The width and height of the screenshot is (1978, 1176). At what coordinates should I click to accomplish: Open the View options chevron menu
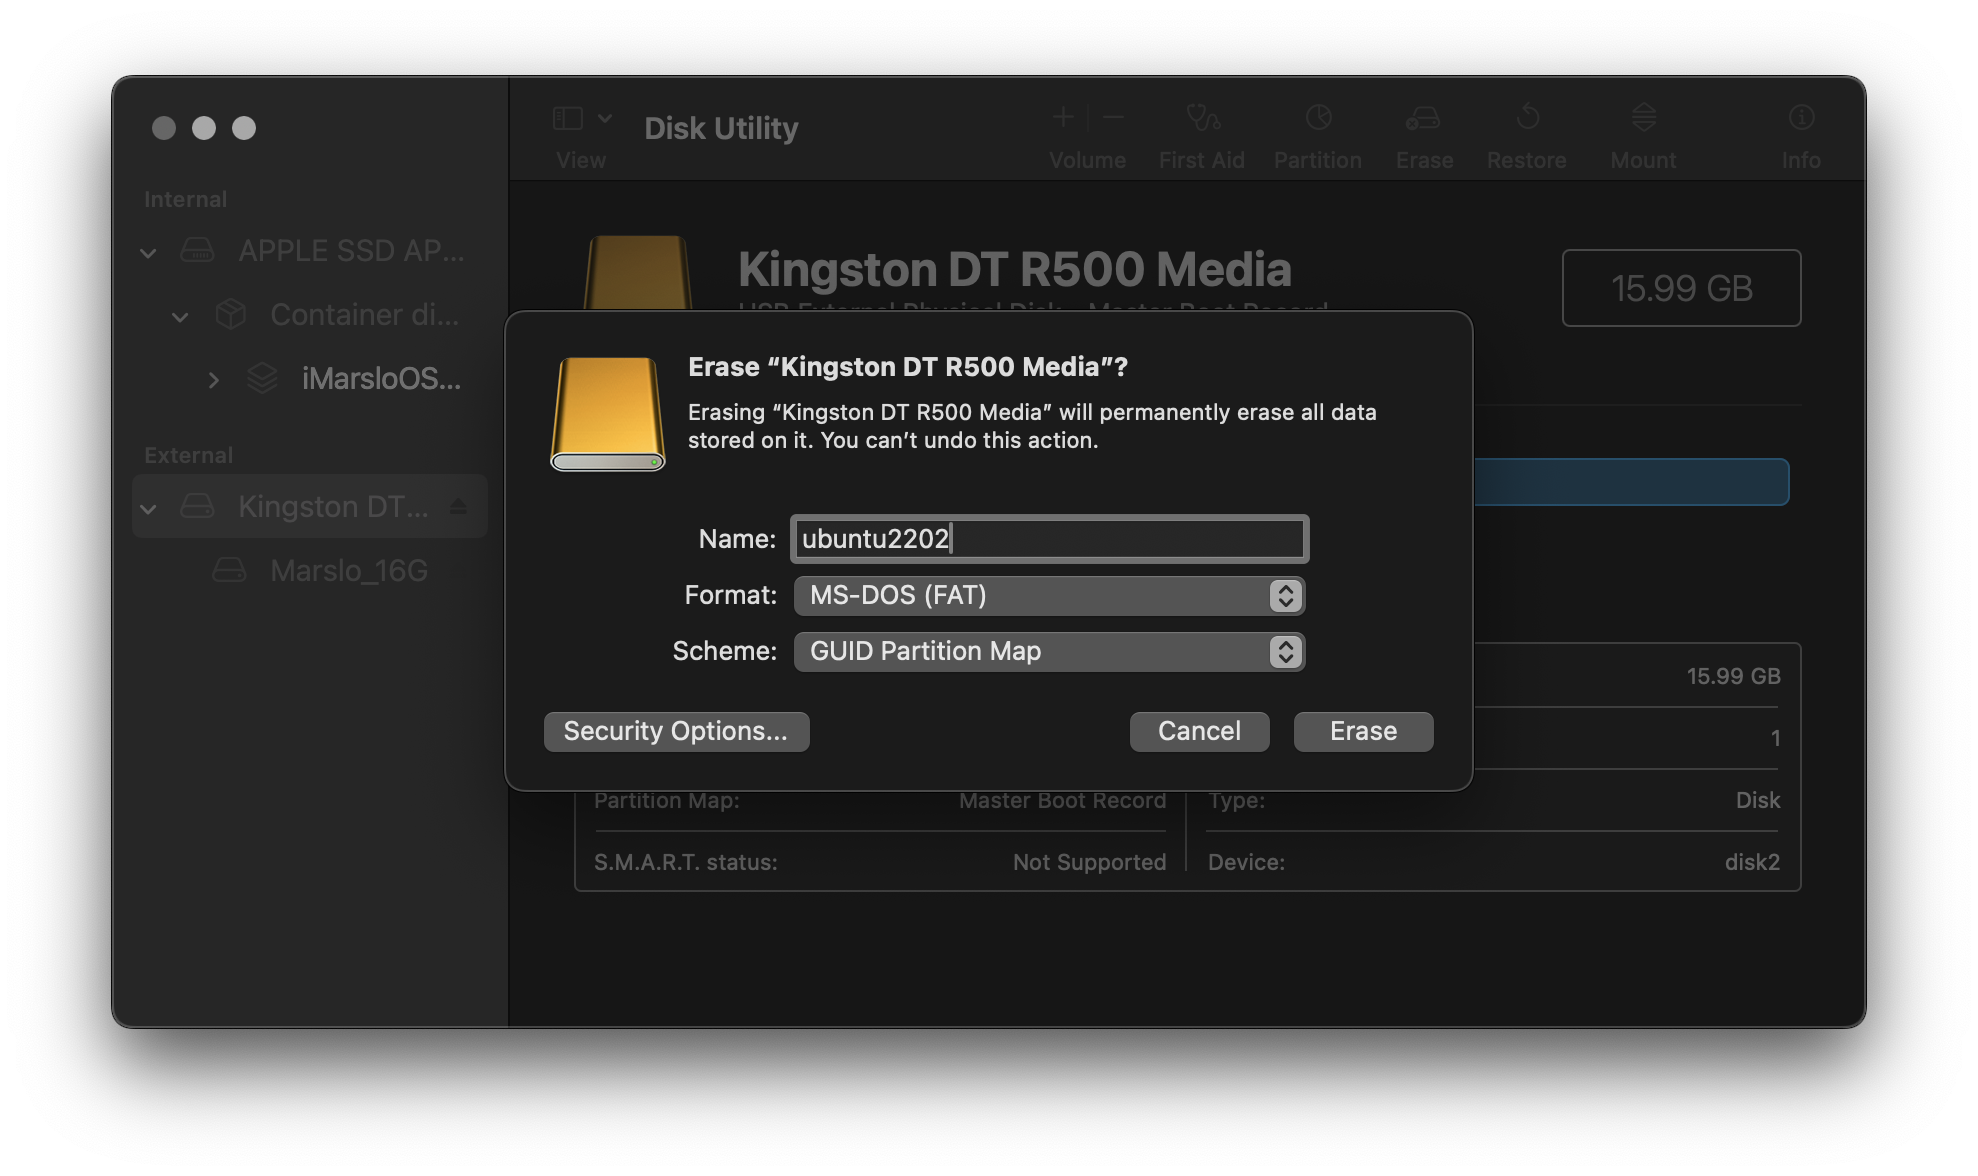(x=605, y=119)
